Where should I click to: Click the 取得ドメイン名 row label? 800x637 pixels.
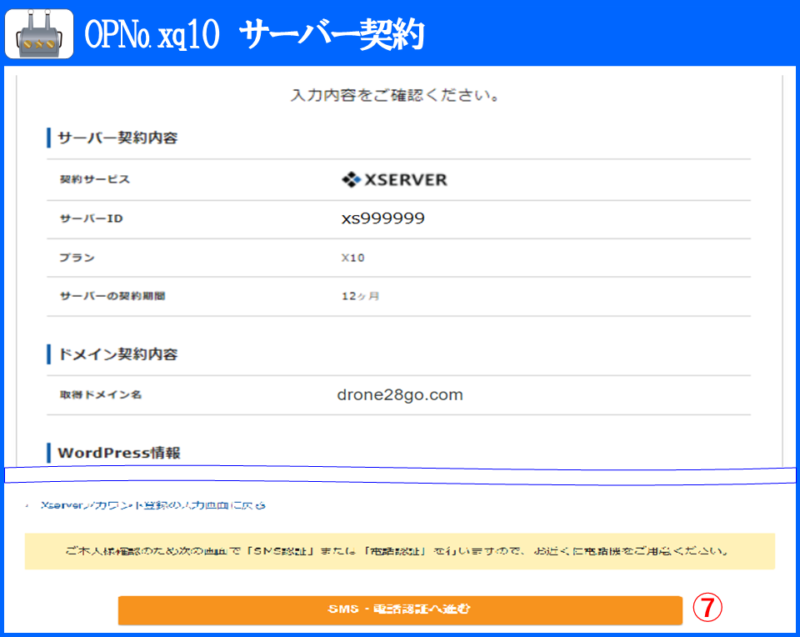[101, 395]
